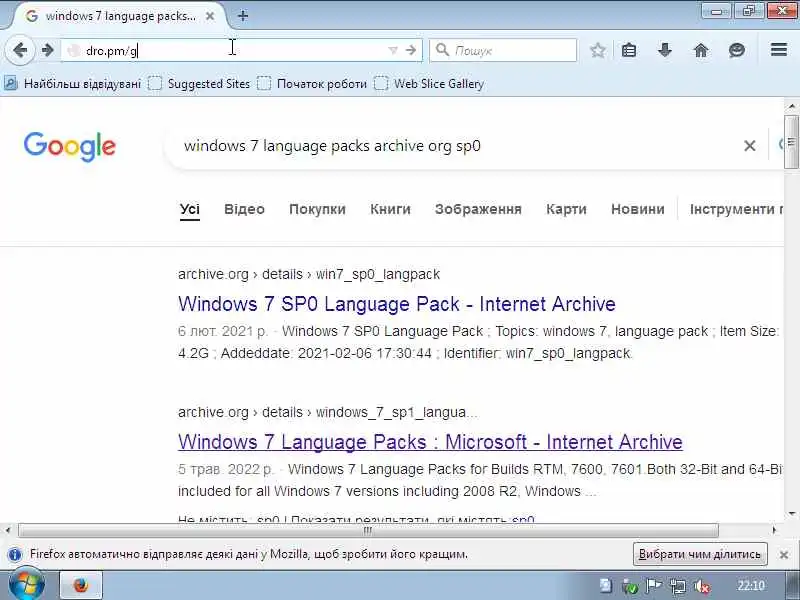Click the win7_sp0_langpack breadcrumb URL
800x600 pixels.
(378, 274)
